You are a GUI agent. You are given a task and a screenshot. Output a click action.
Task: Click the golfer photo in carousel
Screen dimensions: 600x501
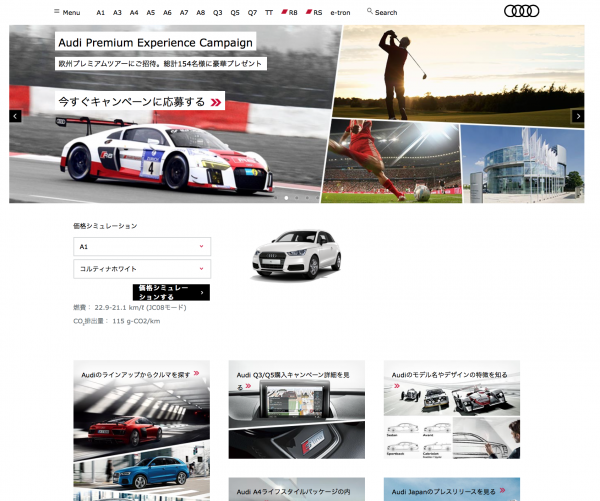tap(459, 73)
